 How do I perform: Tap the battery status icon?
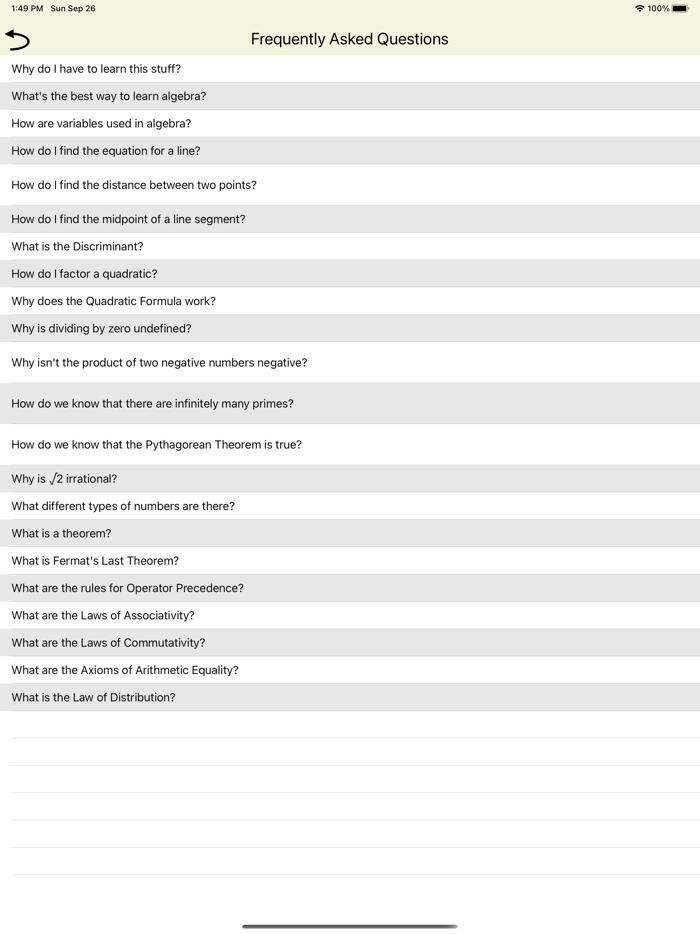tap(680, 8)
